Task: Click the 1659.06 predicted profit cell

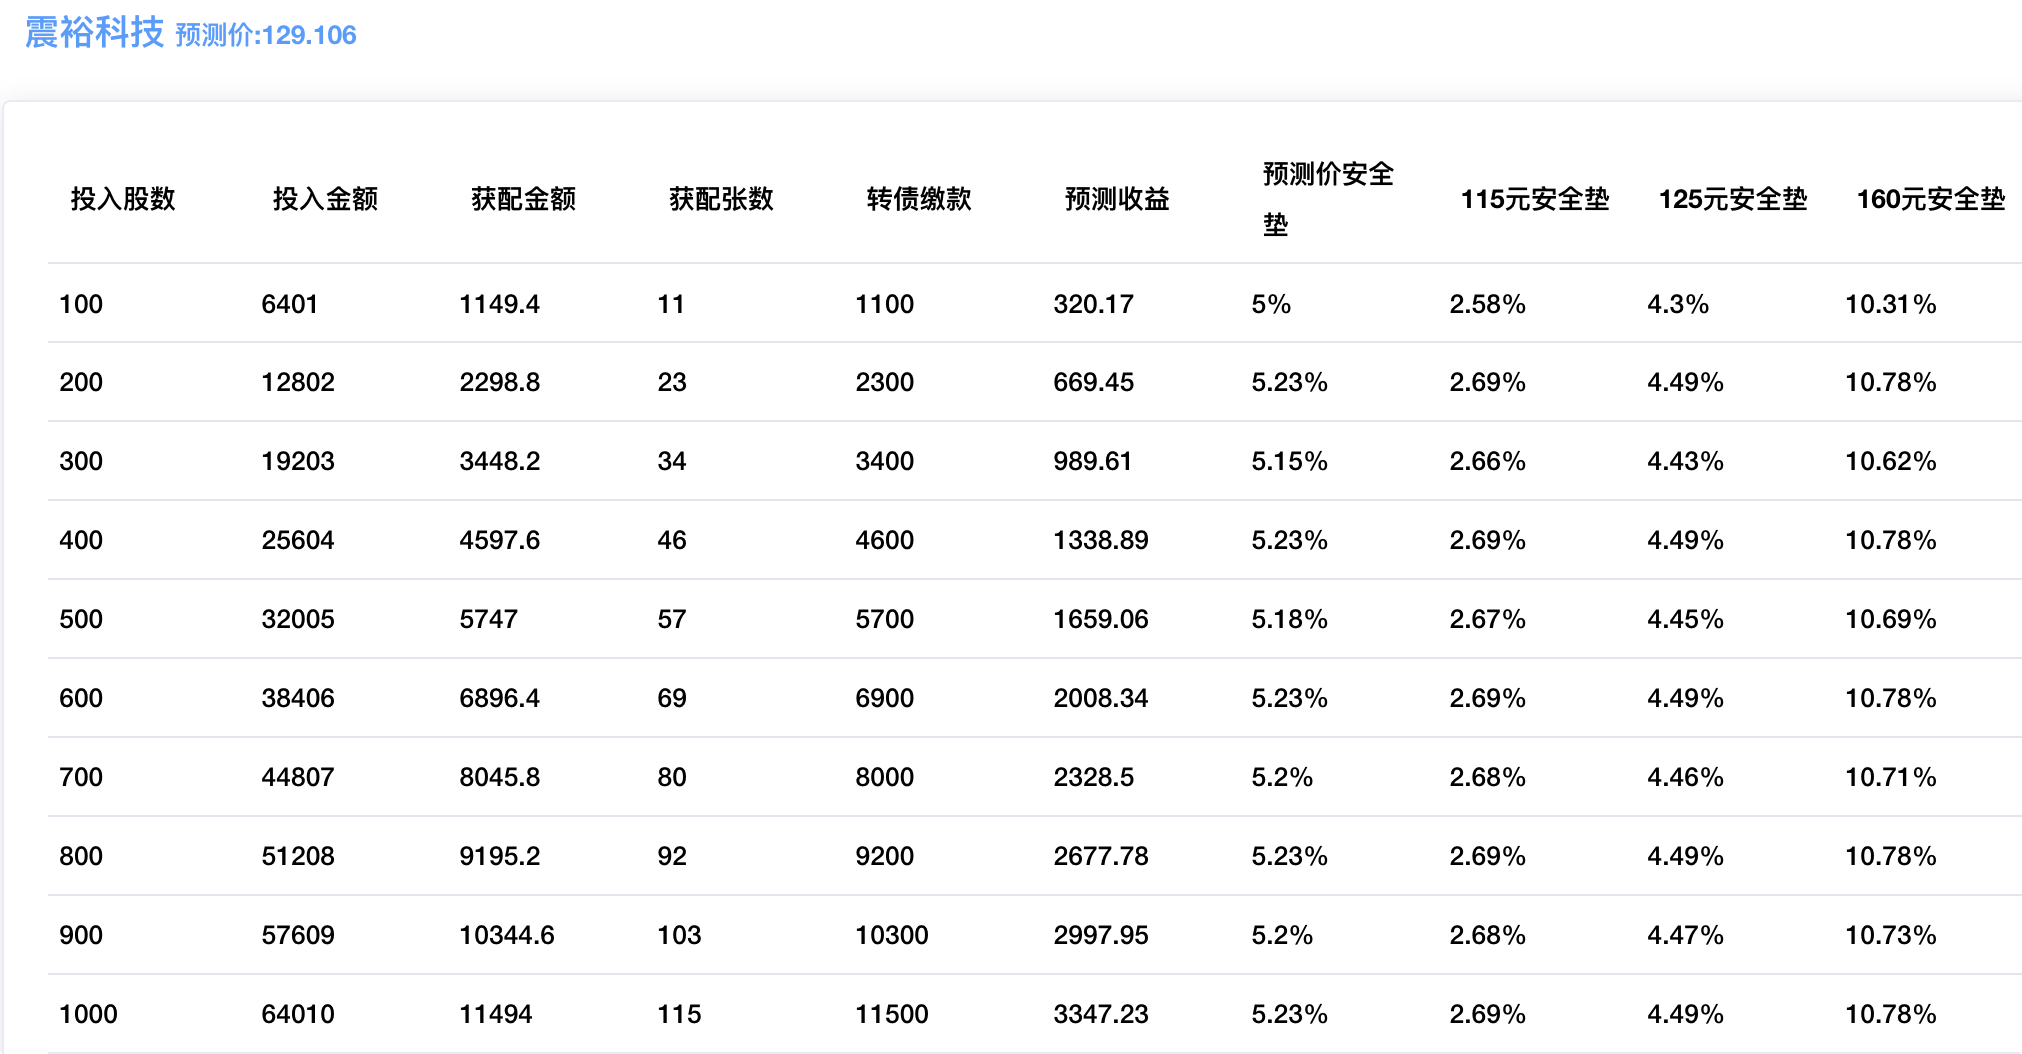Action: point(1100,619)
